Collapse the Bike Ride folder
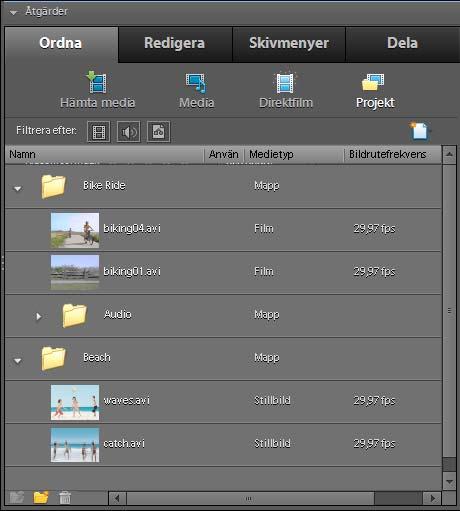 pyautogui.click(x=18, y=189)
